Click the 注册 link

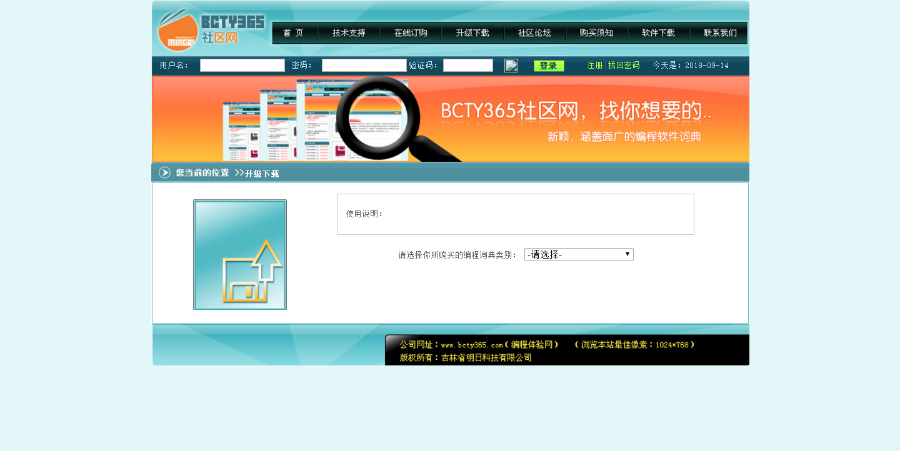click(595, 65)
